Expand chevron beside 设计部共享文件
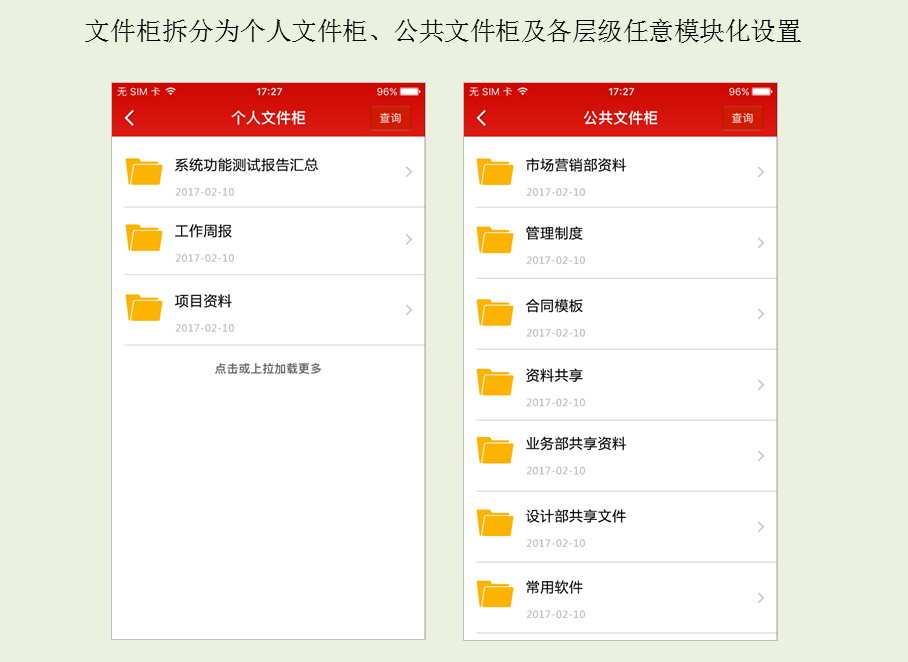908x662 pixels. coord(761,526)
